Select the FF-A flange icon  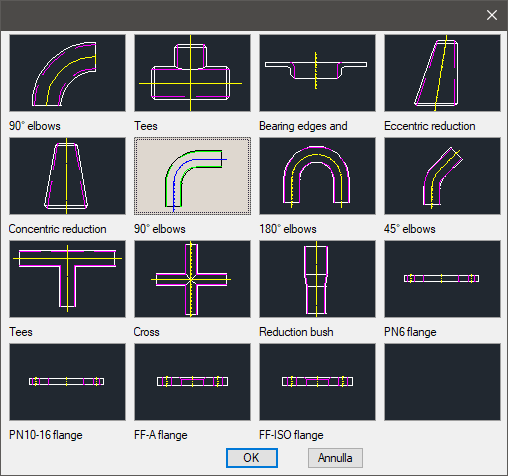[x=192, y=382]
